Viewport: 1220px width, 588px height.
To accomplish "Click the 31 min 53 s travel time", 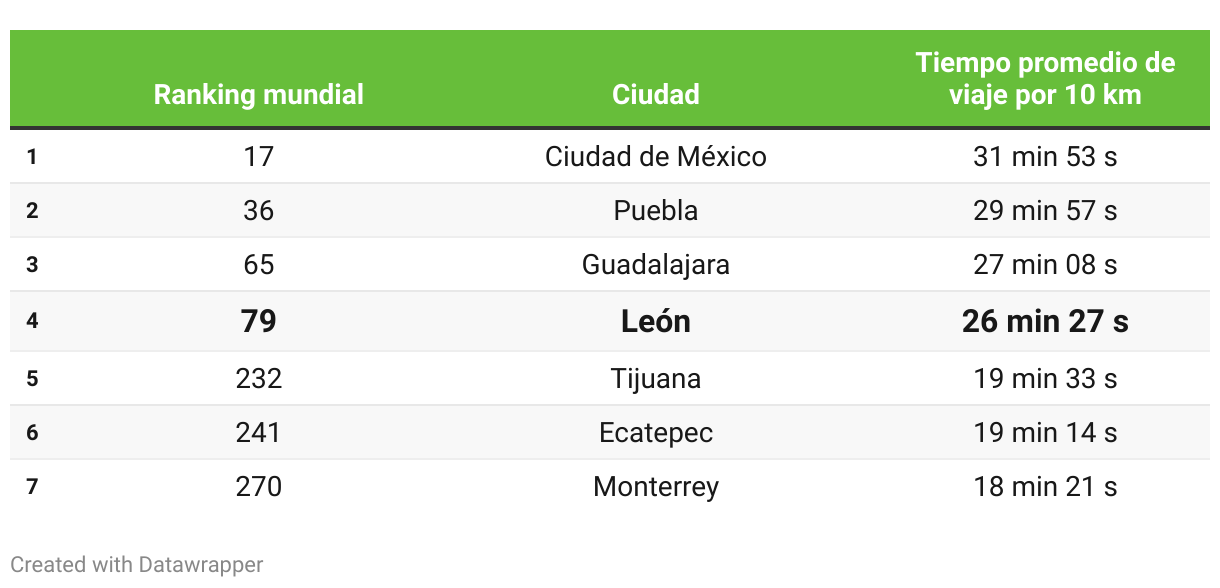I will (1045, 157).
